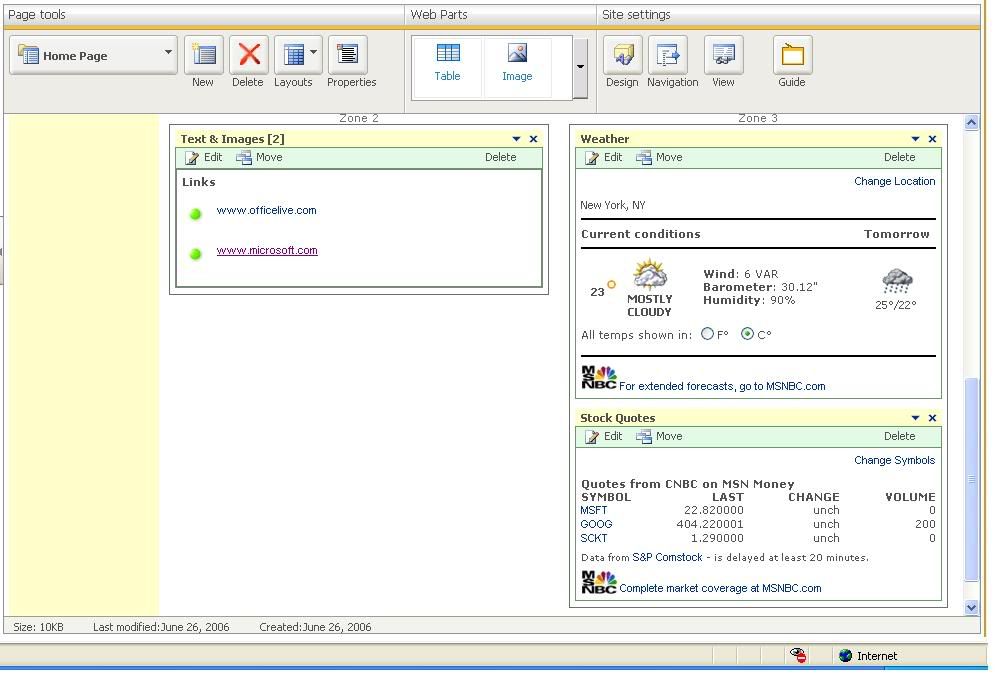Click the Change Location link
Image resolution: width=1000 pixels, height=680 pixels.
895,182
